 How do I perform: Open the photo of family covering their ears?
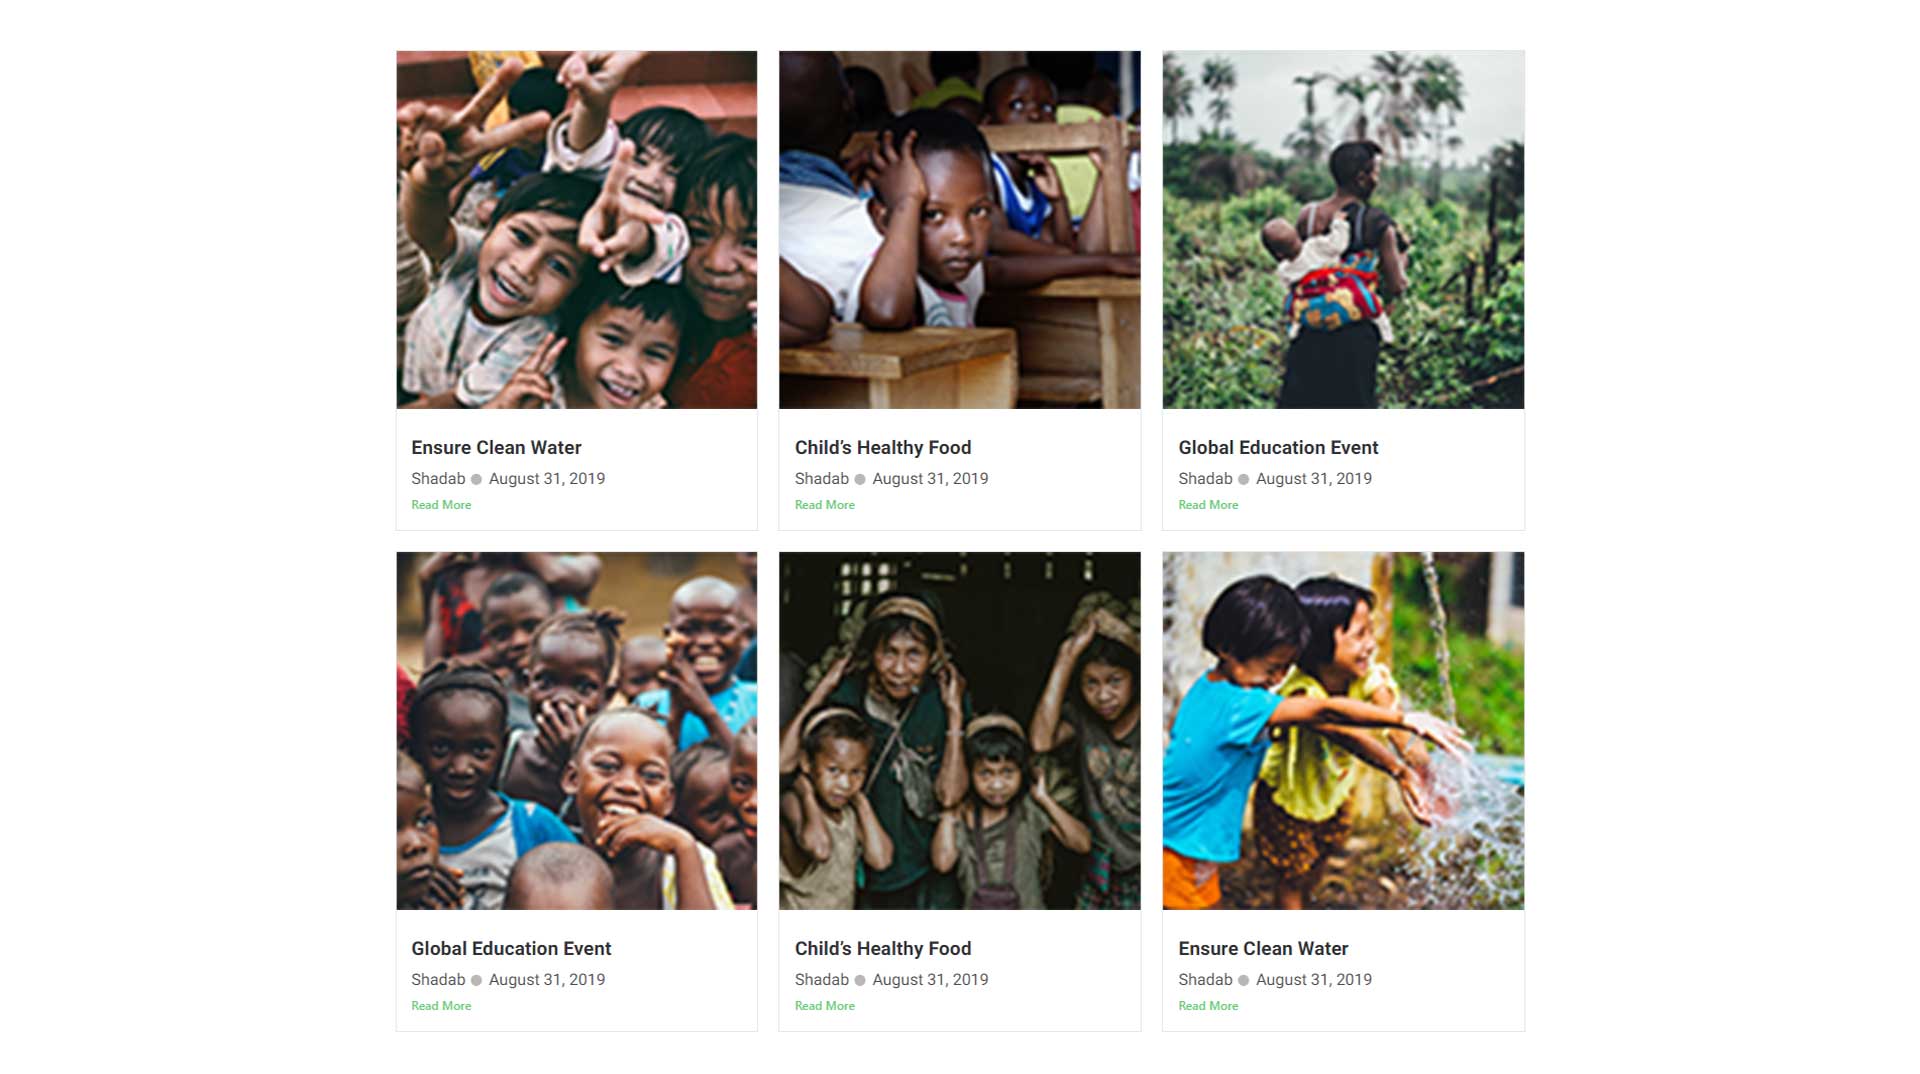tap(959, 731)
